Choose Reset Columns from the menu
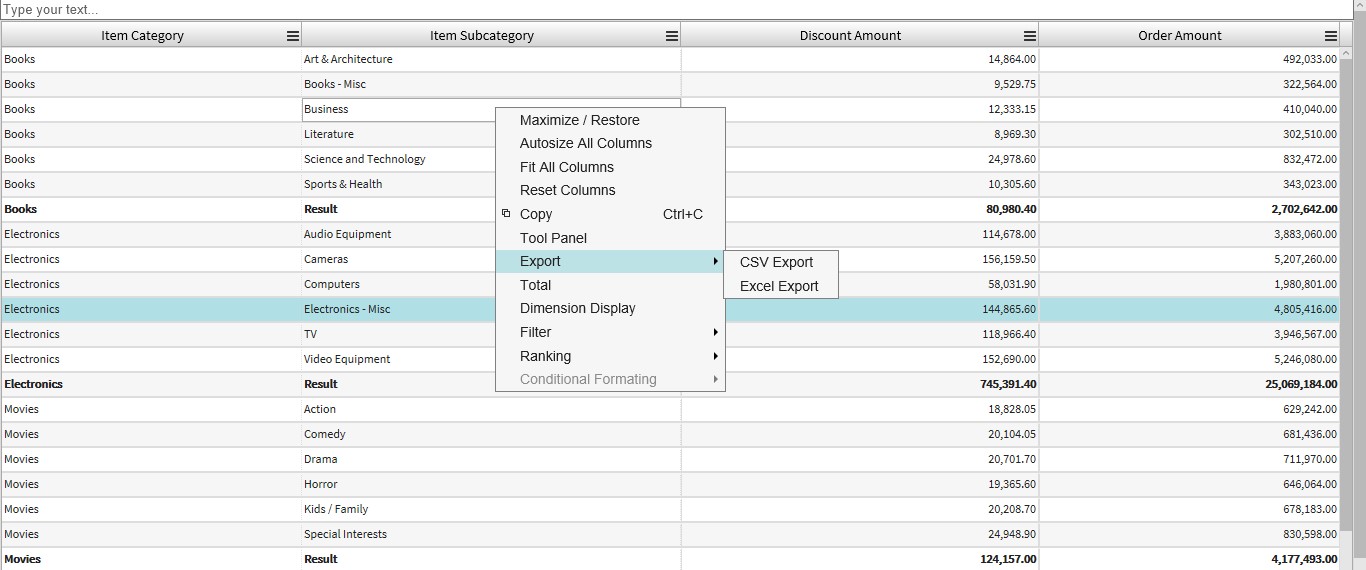1366x570 pixels. pyautogui.click(x=567, y=190)
